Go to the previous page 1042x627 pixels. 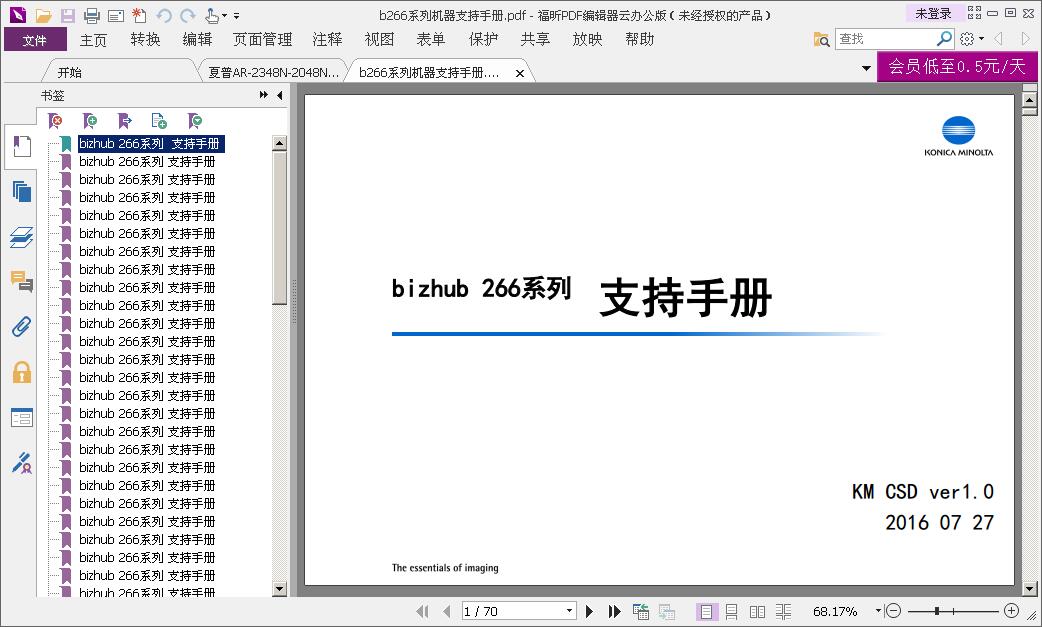click(x=447, y=611)
